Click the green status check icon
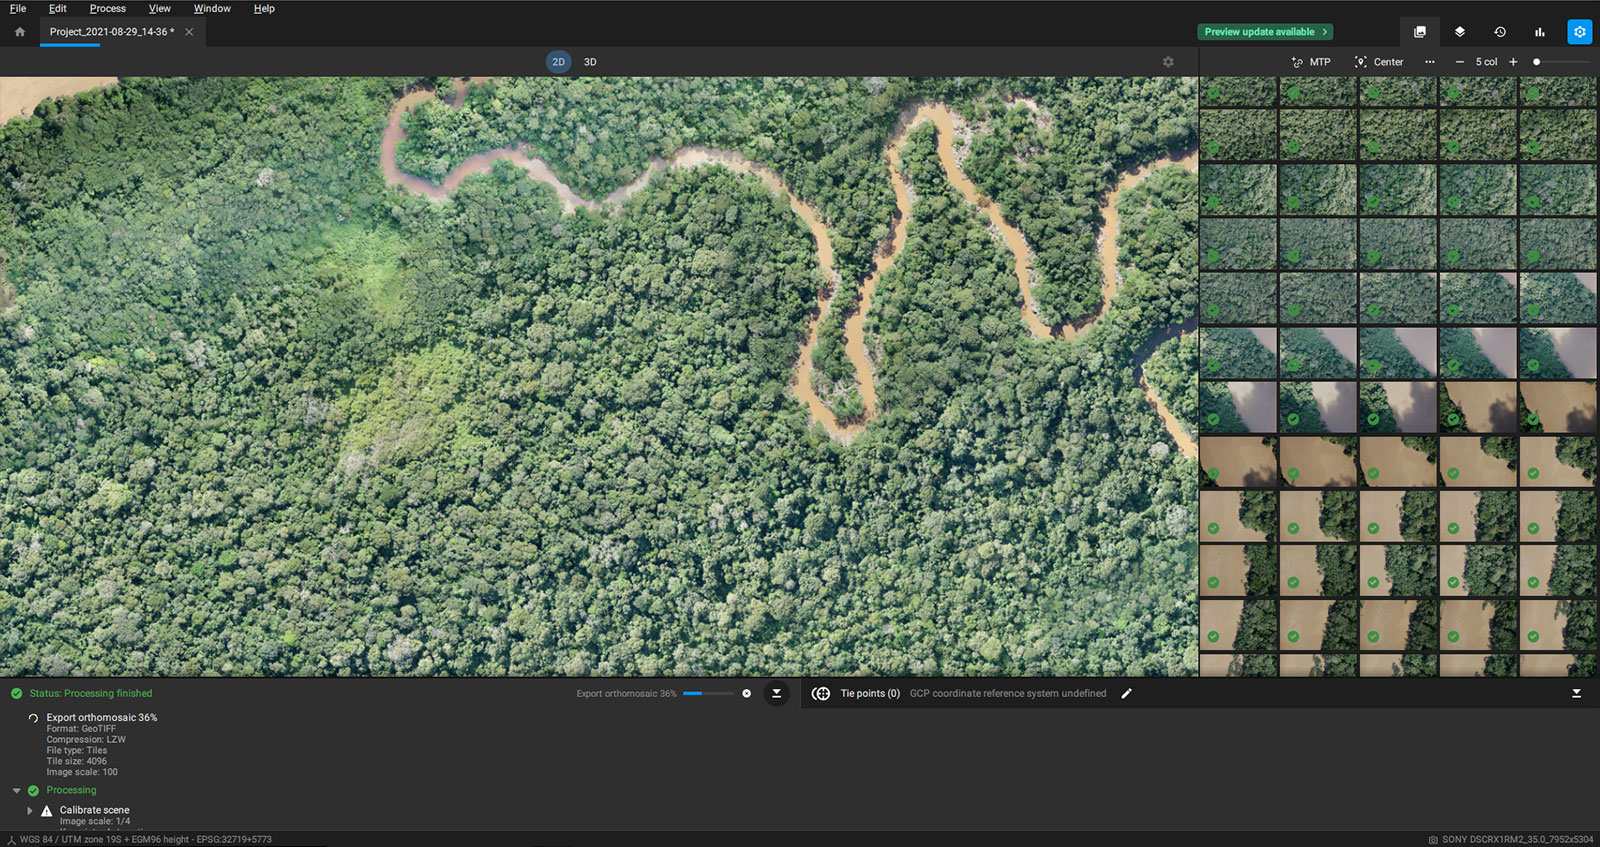The width and height of the screenshot is (1600, 847). click(16, 693)
